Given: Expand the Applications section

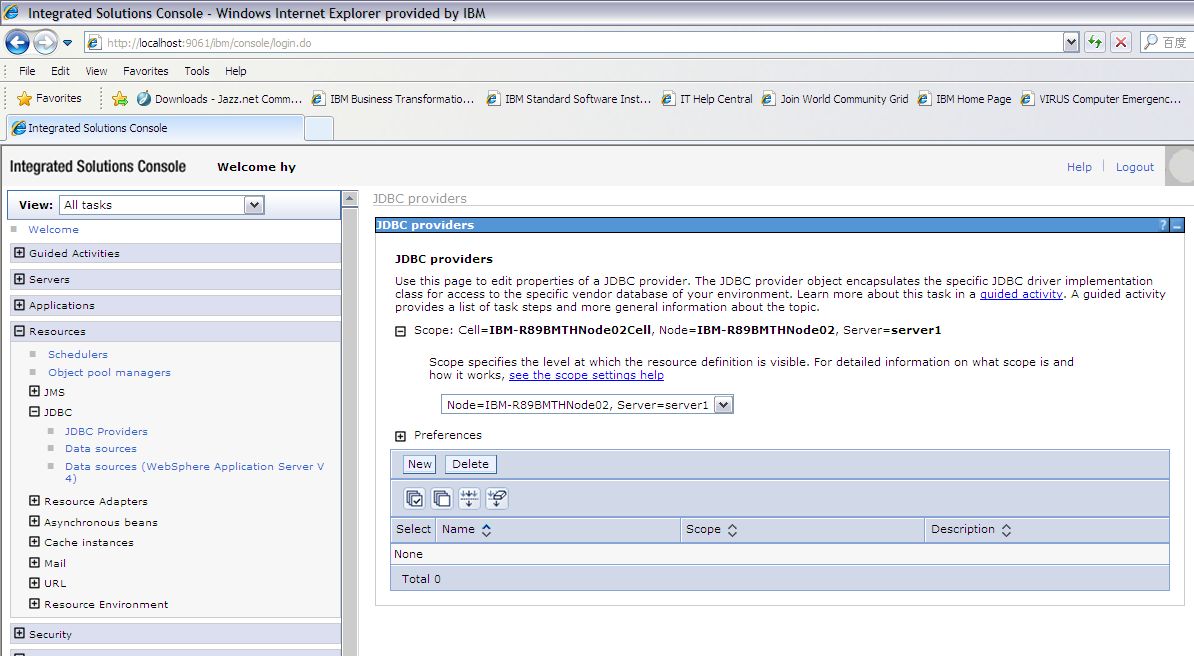Looking at the screenshot, I should click(x=20, y=305).
